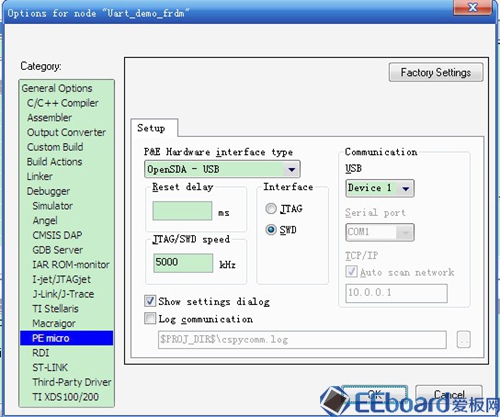Open CMSIS DAP settings
Screen dimensions: 500x417
coord(57,235)
